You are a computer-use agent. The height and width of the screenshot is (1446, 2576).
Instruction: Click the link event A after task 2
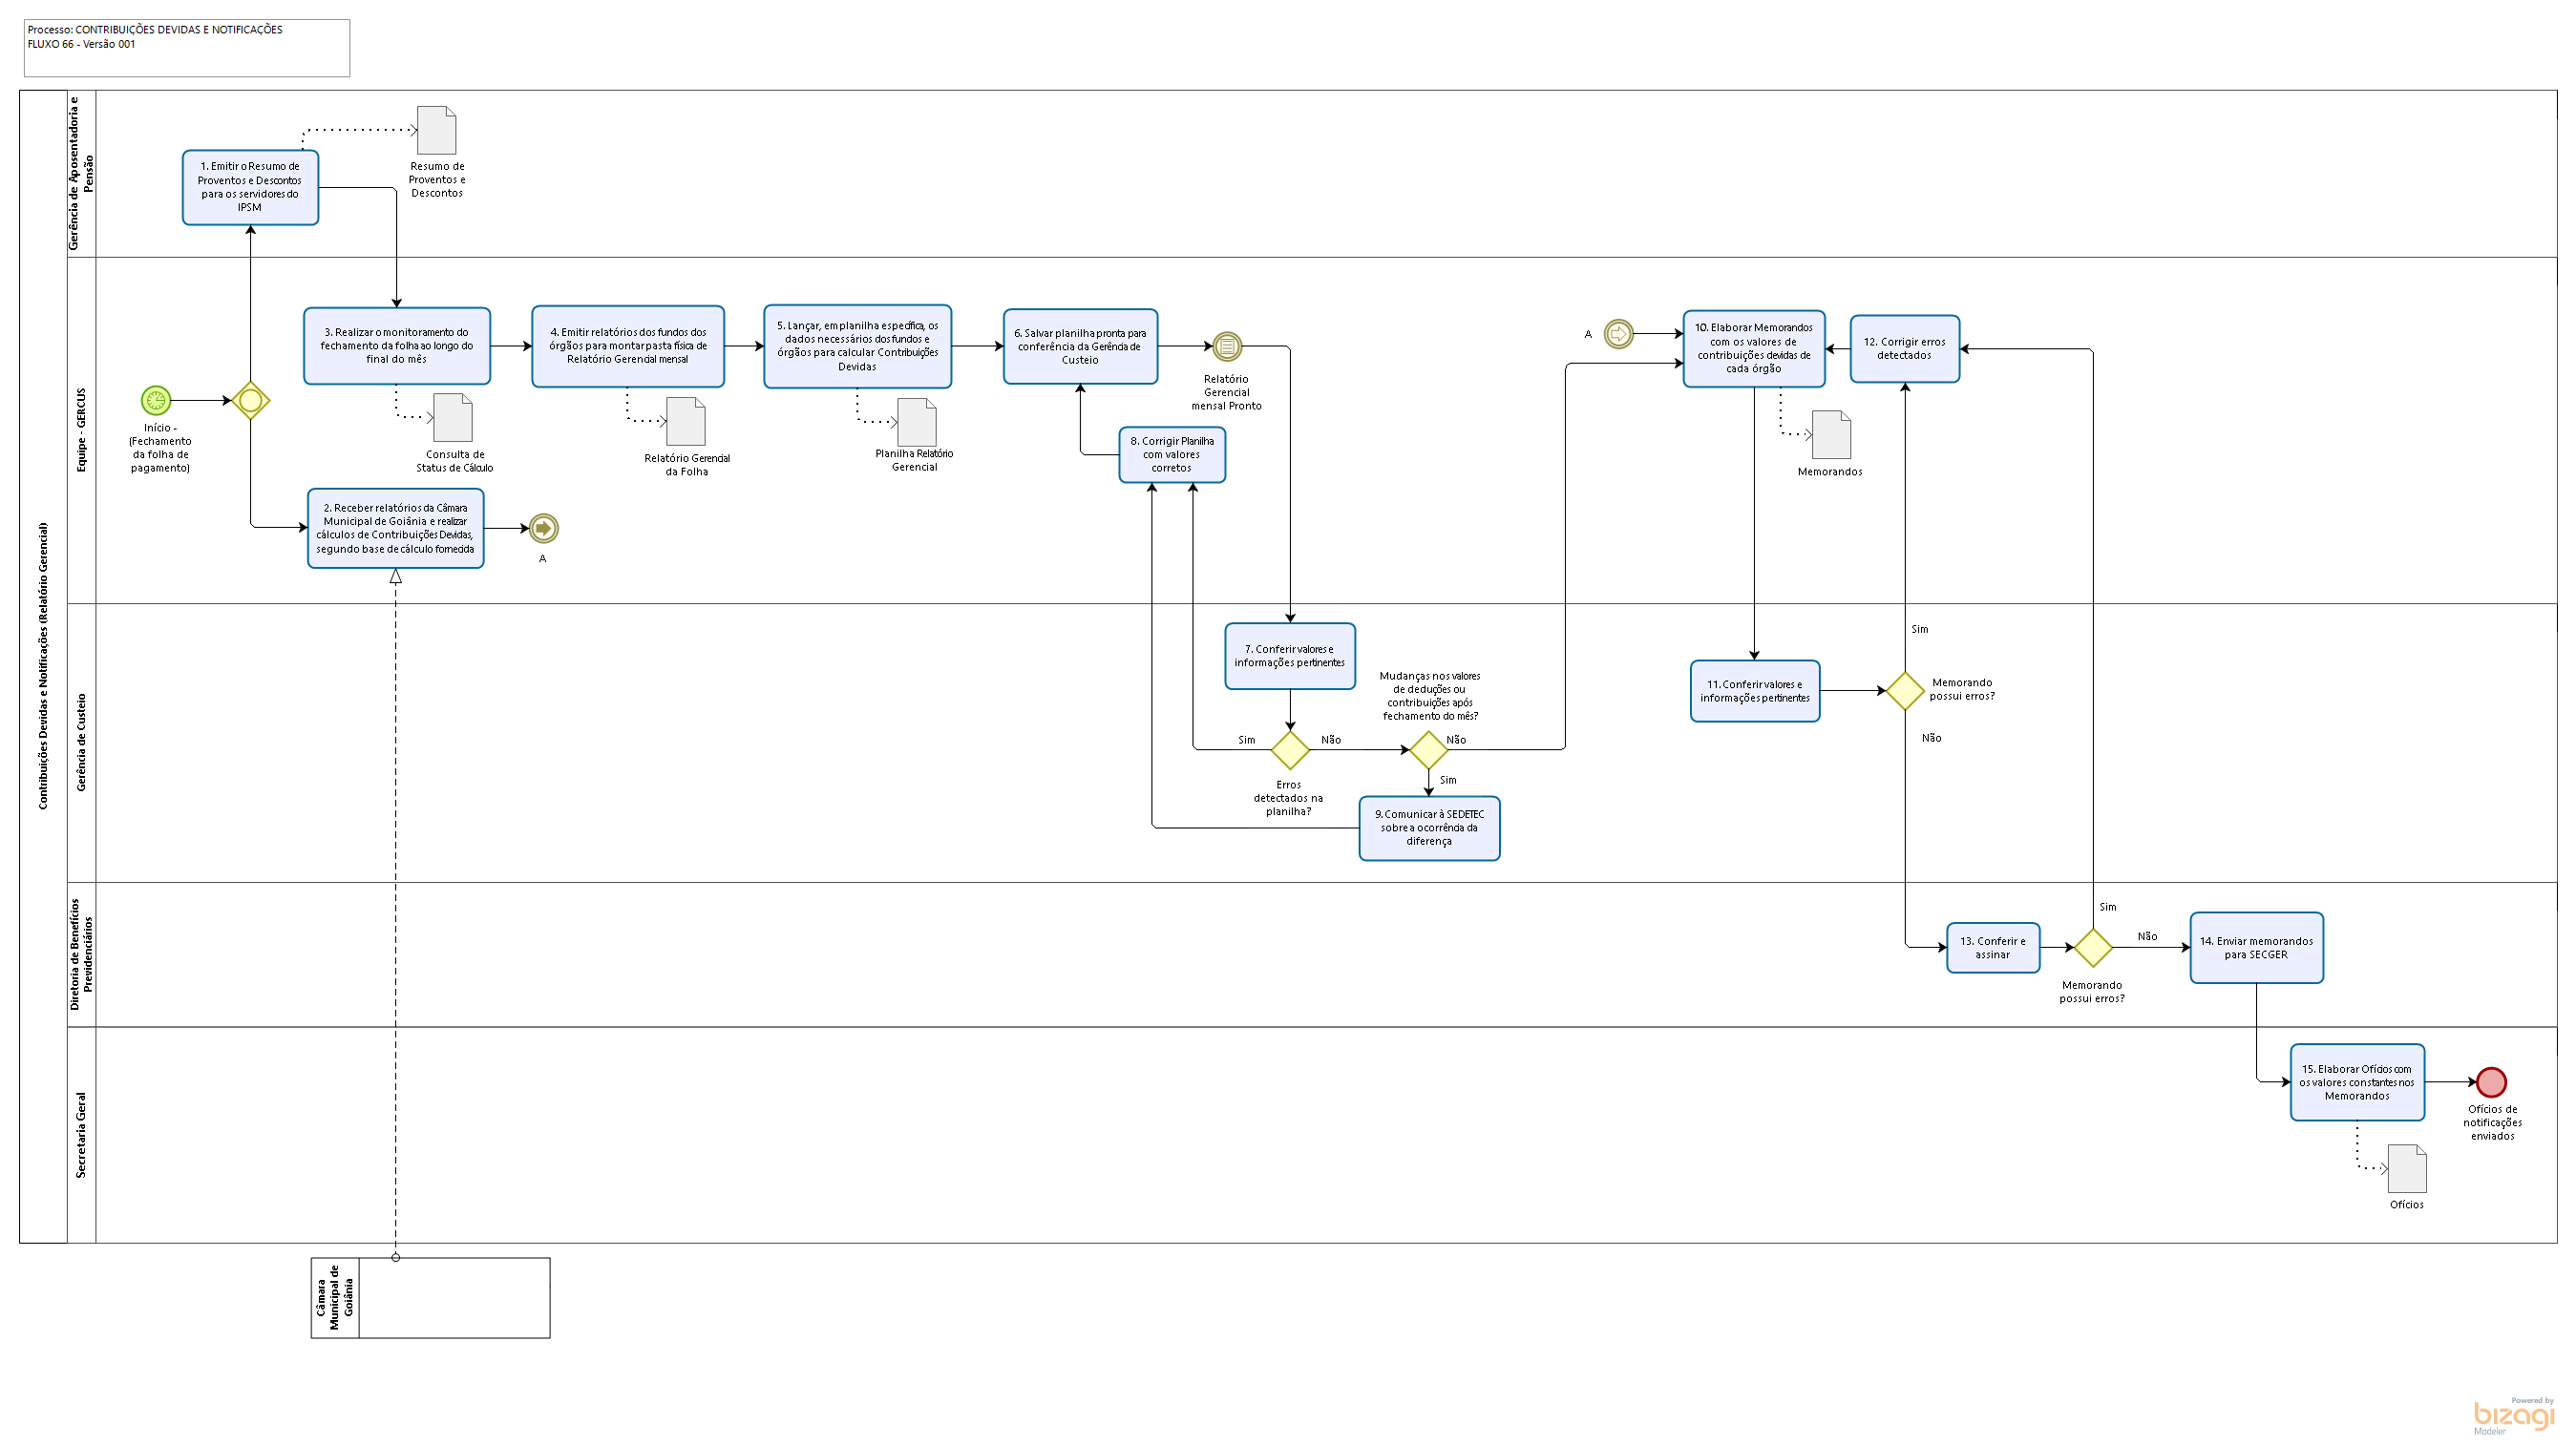(x=543, y=528)
